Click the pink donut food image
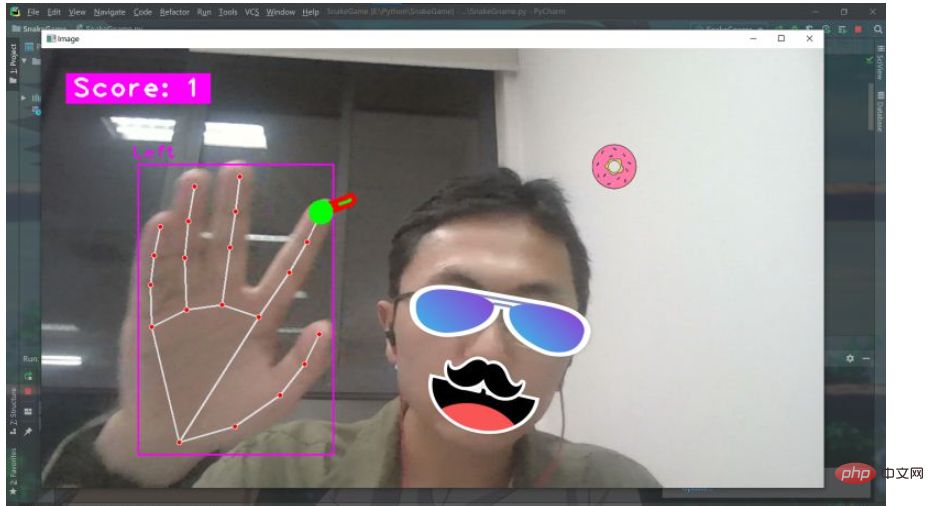 (x=614, y=166)
